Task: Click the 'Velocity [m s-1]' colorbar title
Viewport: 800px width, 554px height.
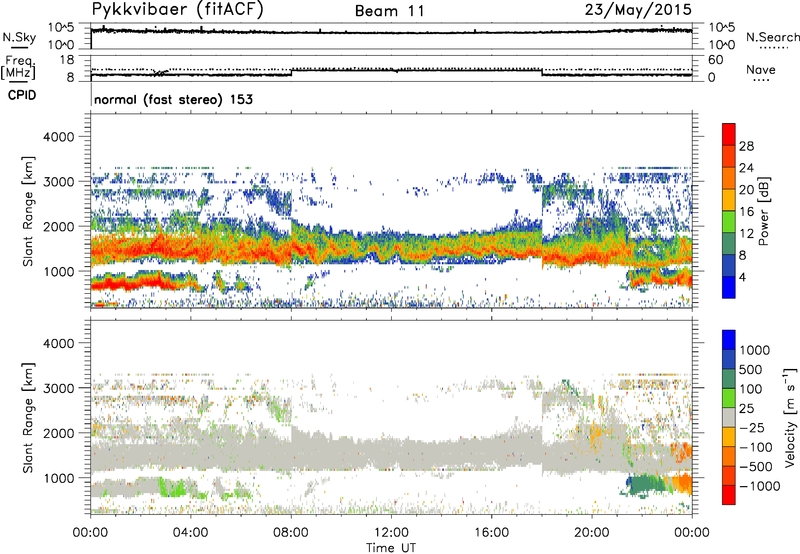Action: click(790, 416)
